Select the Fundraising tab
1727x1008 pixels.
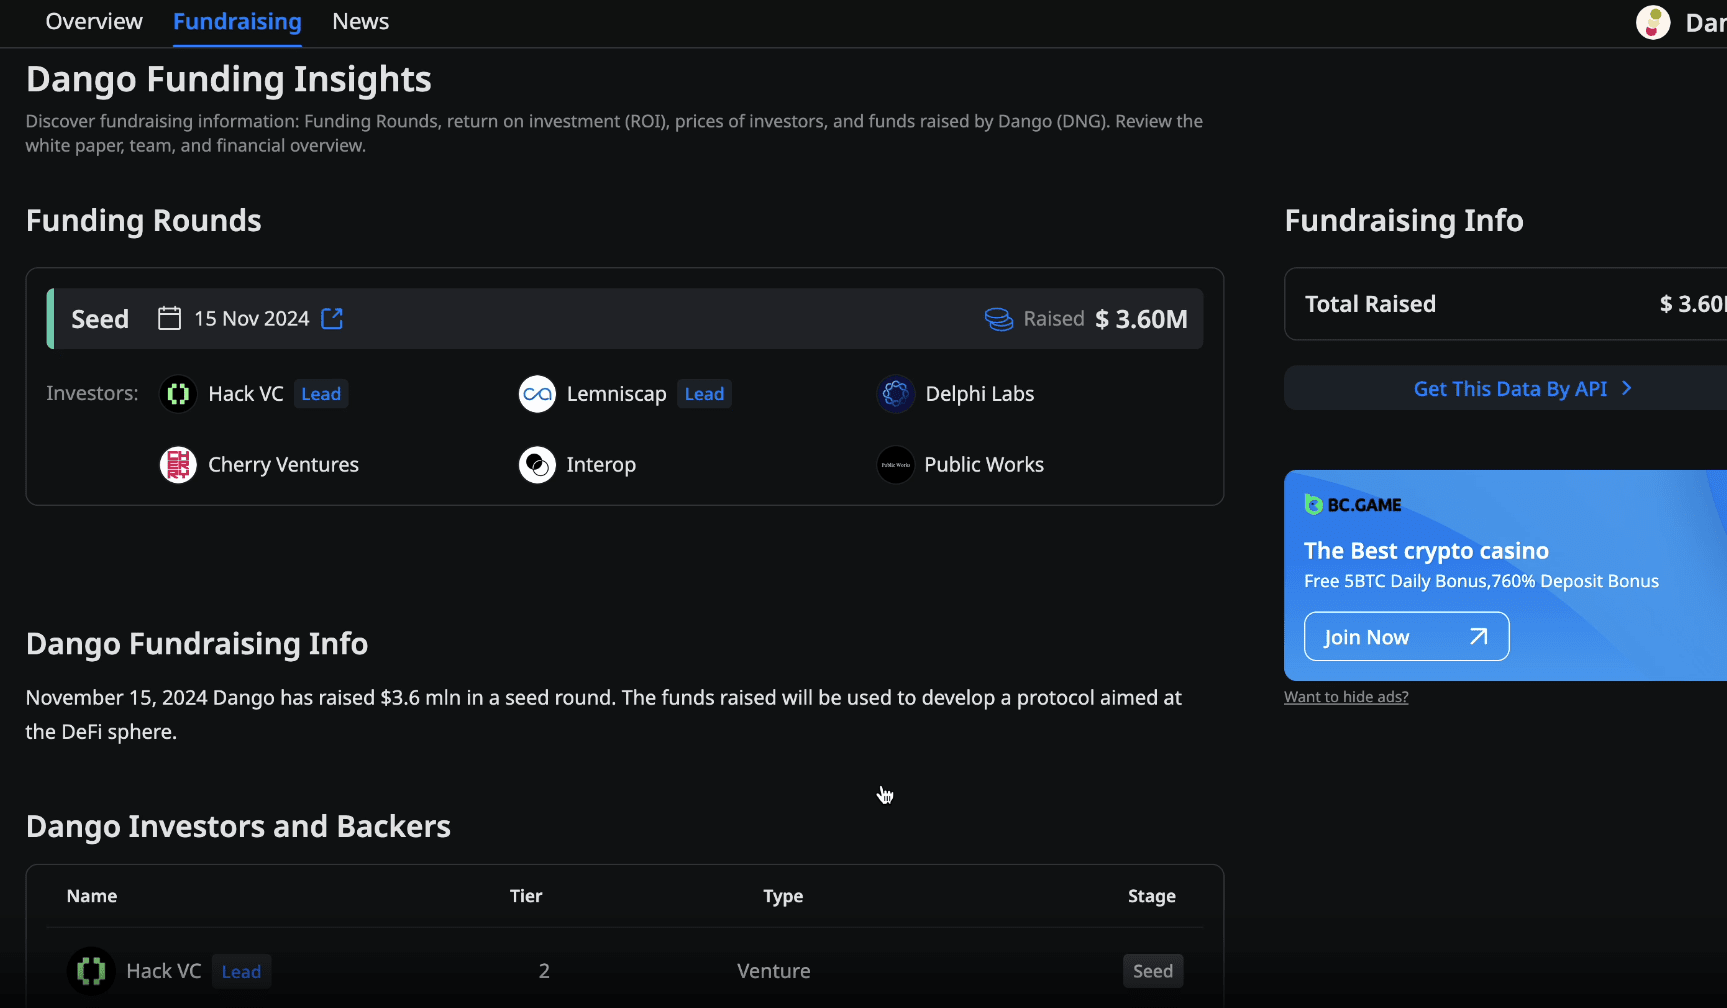click(x=237, y=21)
